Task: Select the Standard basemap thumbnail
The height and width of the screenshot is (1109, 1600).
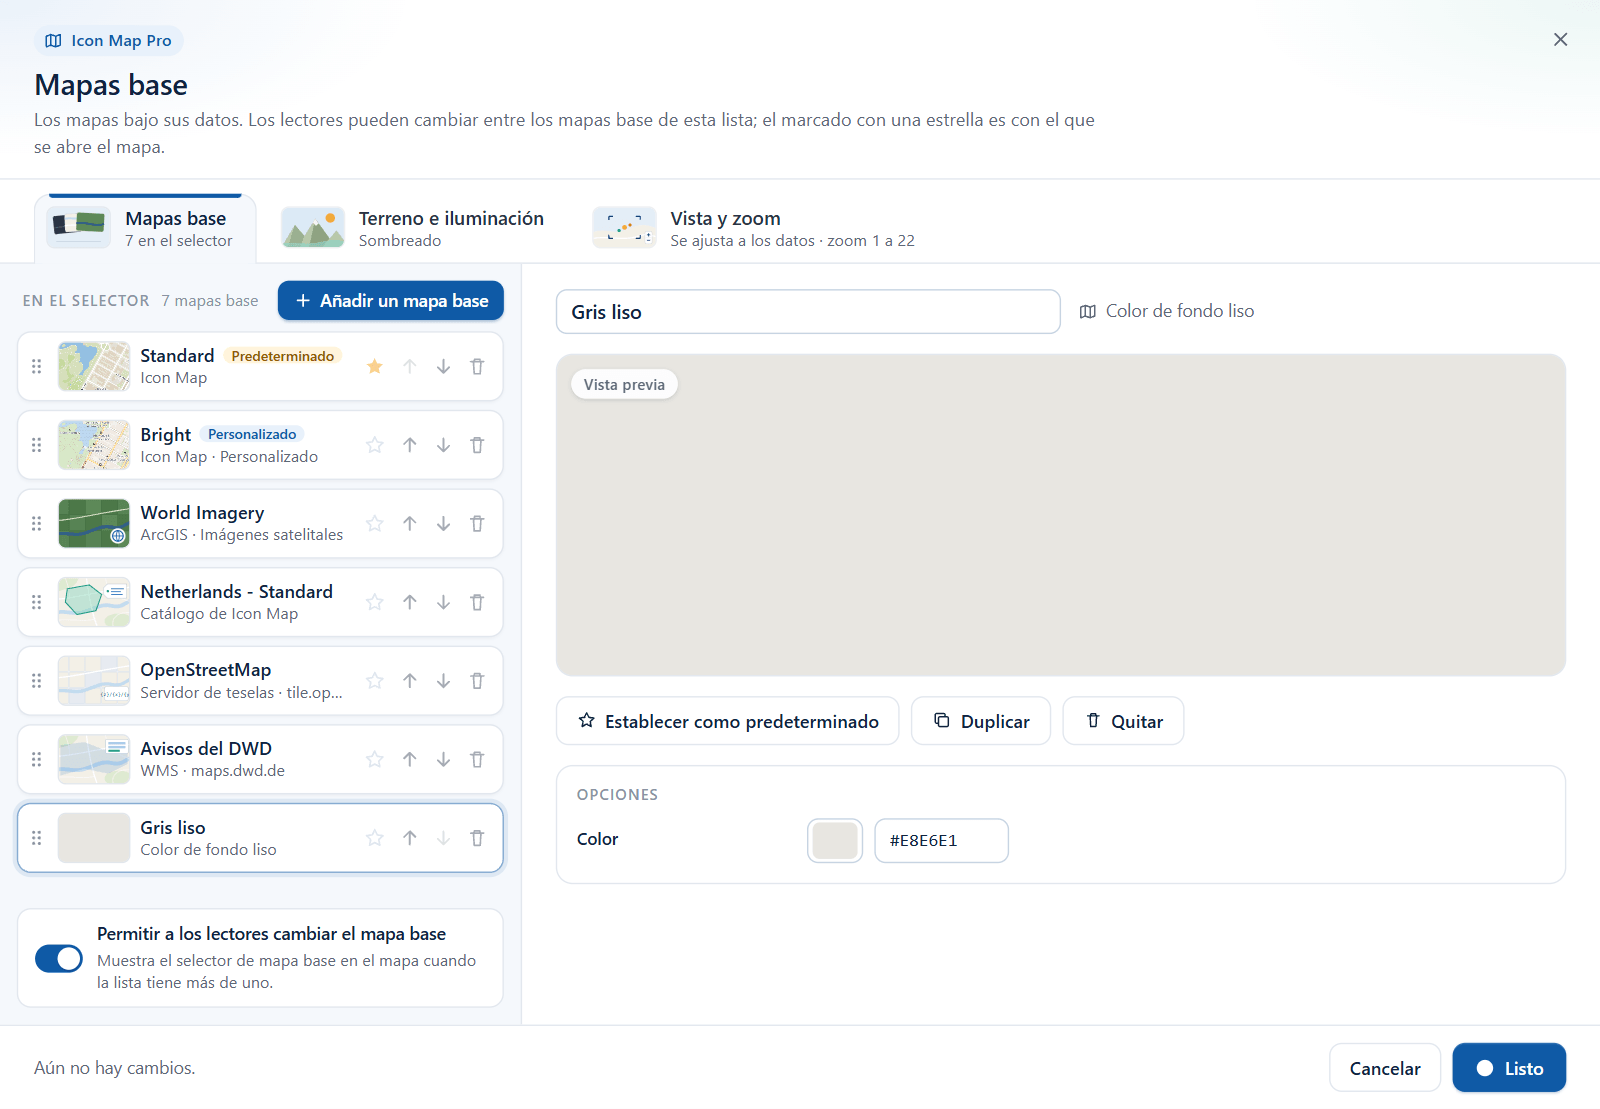Action: click(94, 366)
